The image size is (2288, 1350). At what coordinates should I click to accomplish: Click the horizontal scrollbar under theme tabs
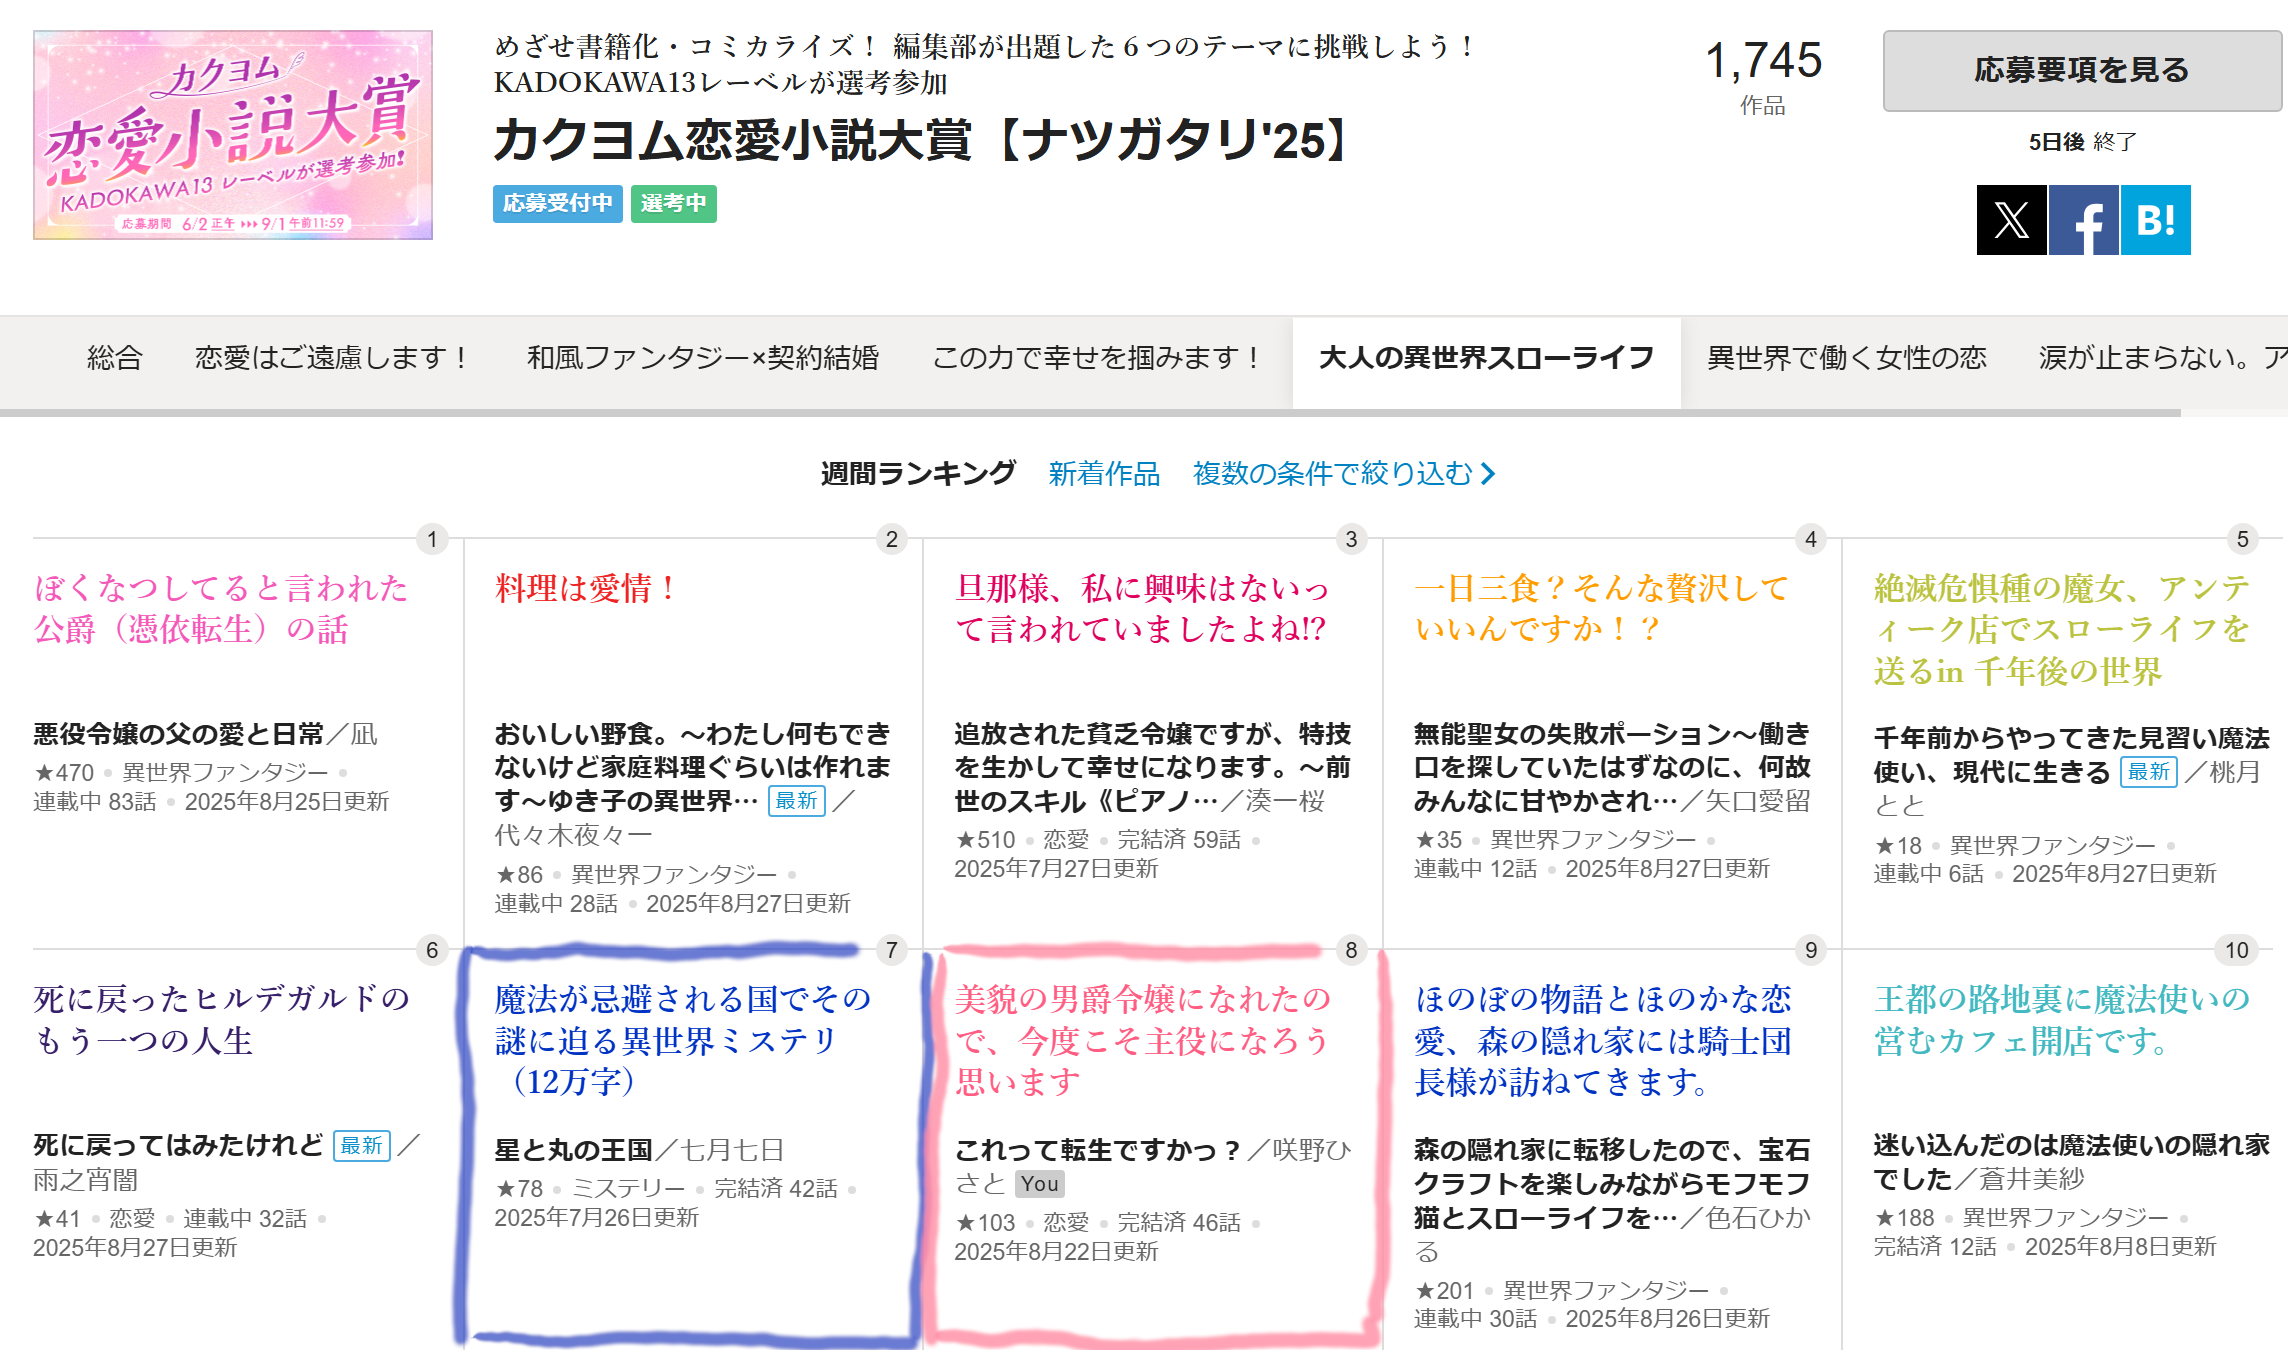(x=1090, y=412)
